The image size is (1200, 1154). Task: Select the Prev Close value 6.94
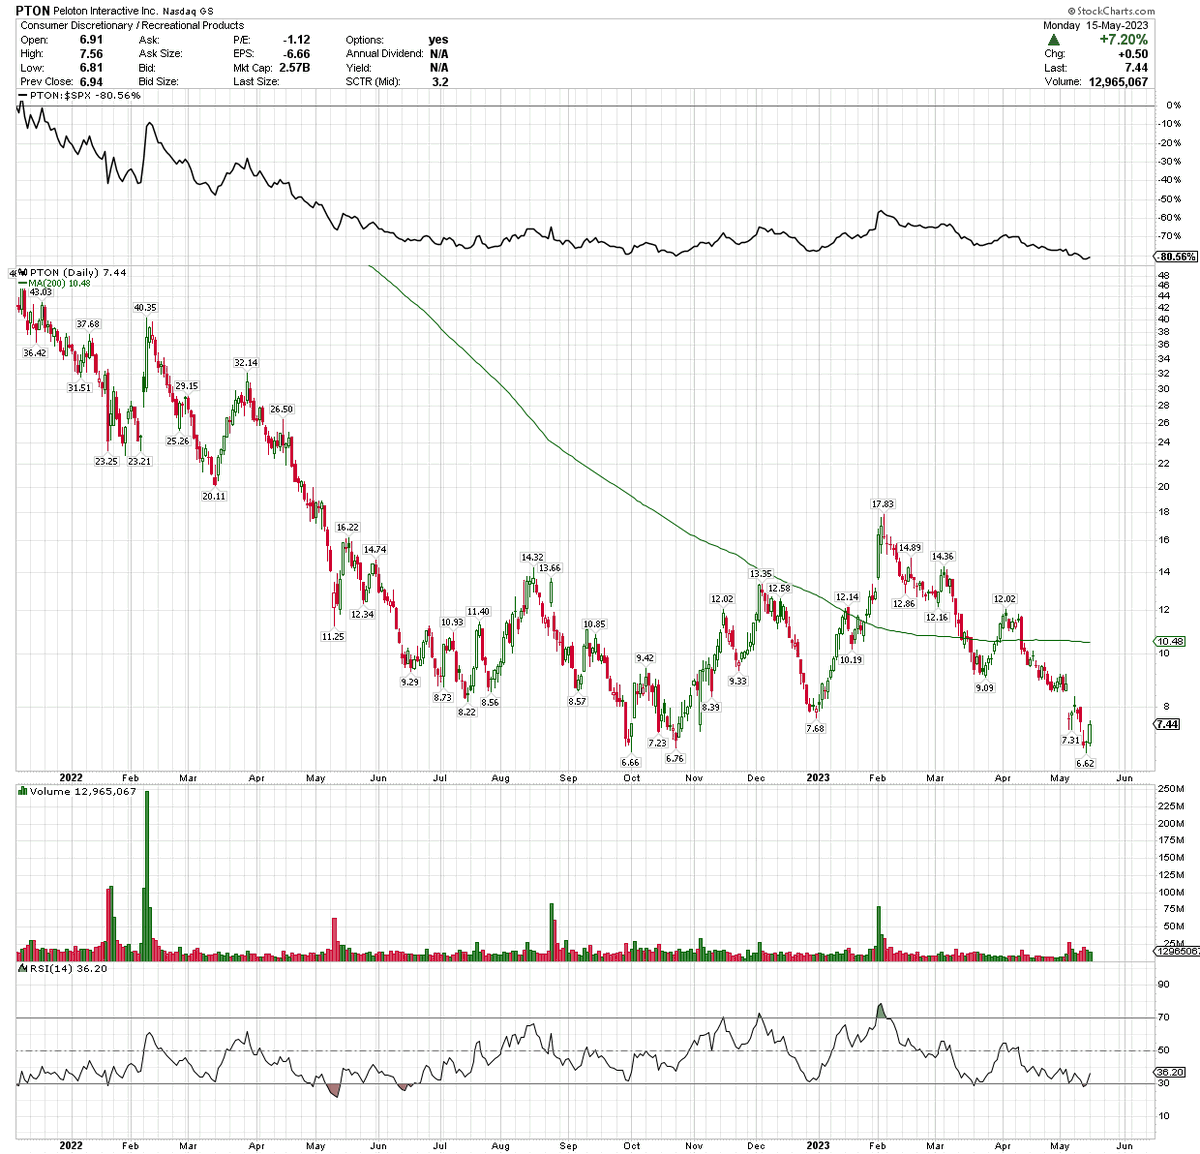pos(91,82)
